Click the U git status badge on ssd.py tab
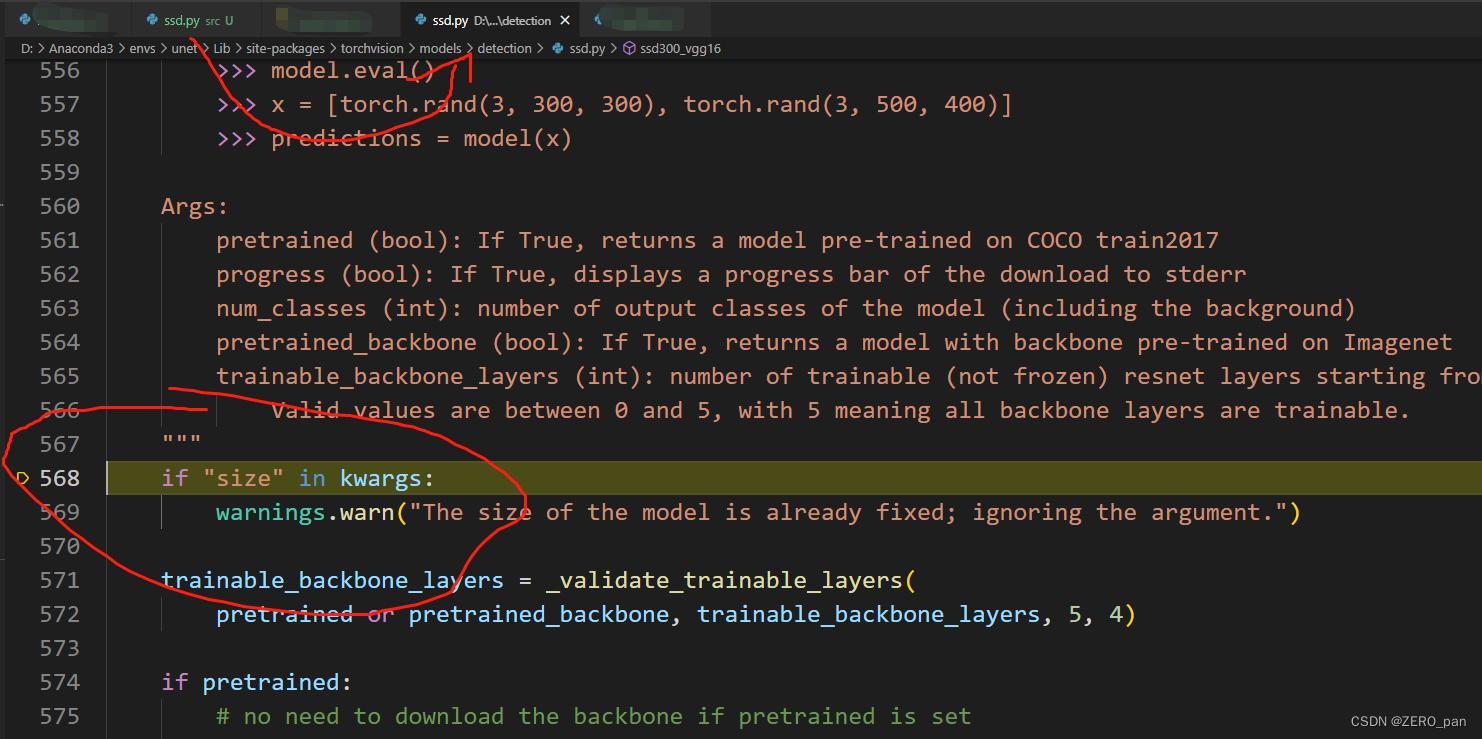Image resolution: width=1482 pixels, height=739 pixels. pyautogui.click(x=230, y=20)
